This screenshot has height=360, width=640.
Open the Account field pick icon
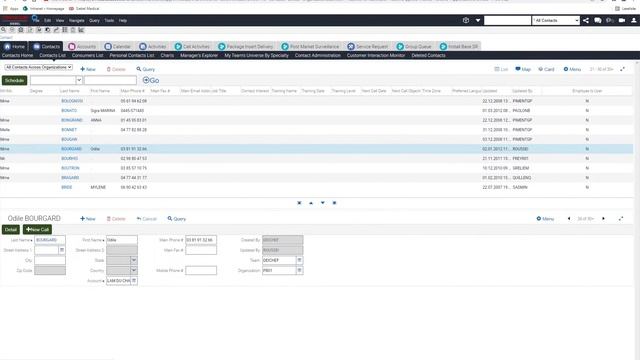point(134,281)
